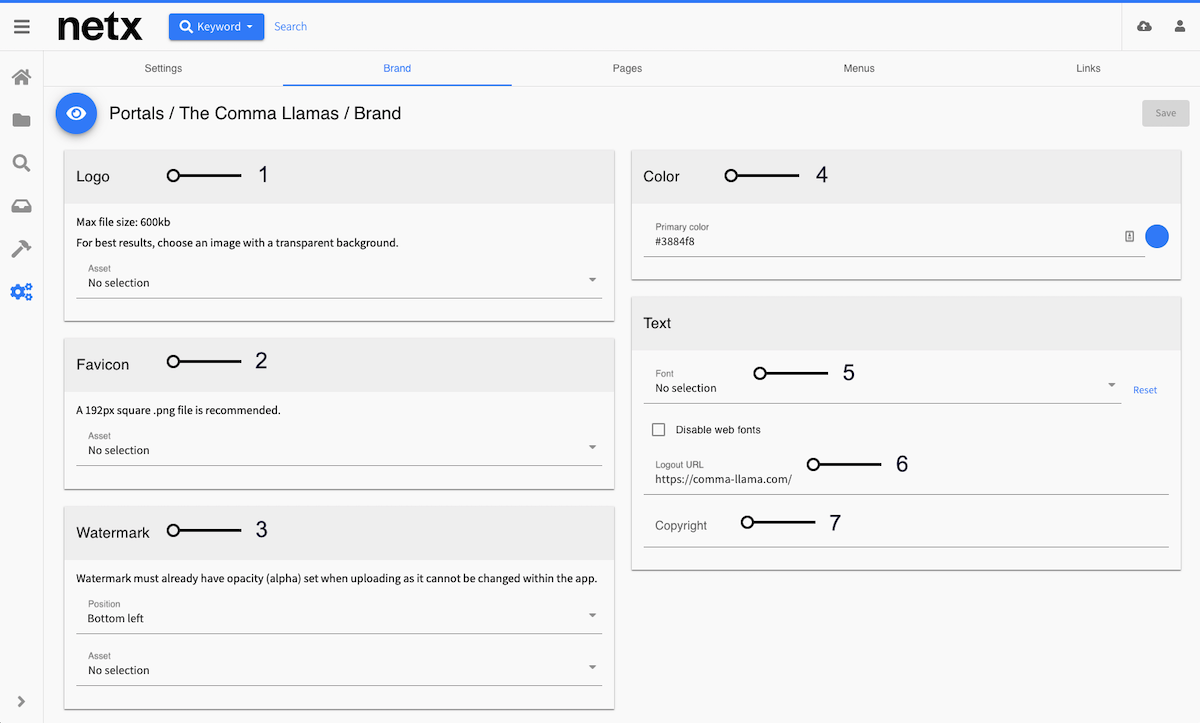Click the Save button
The width and height of the screenshot is (1200, 723).
(1166, 113)
